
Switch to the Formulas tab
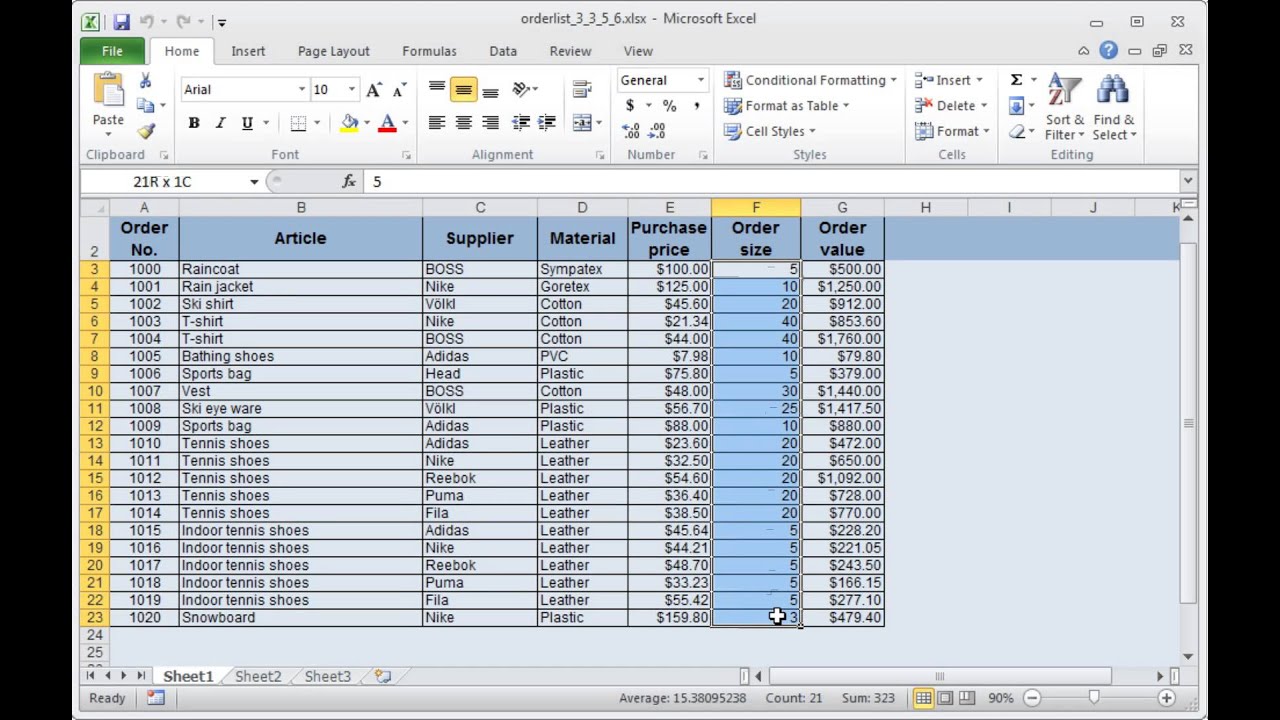[x=429, y=51]
